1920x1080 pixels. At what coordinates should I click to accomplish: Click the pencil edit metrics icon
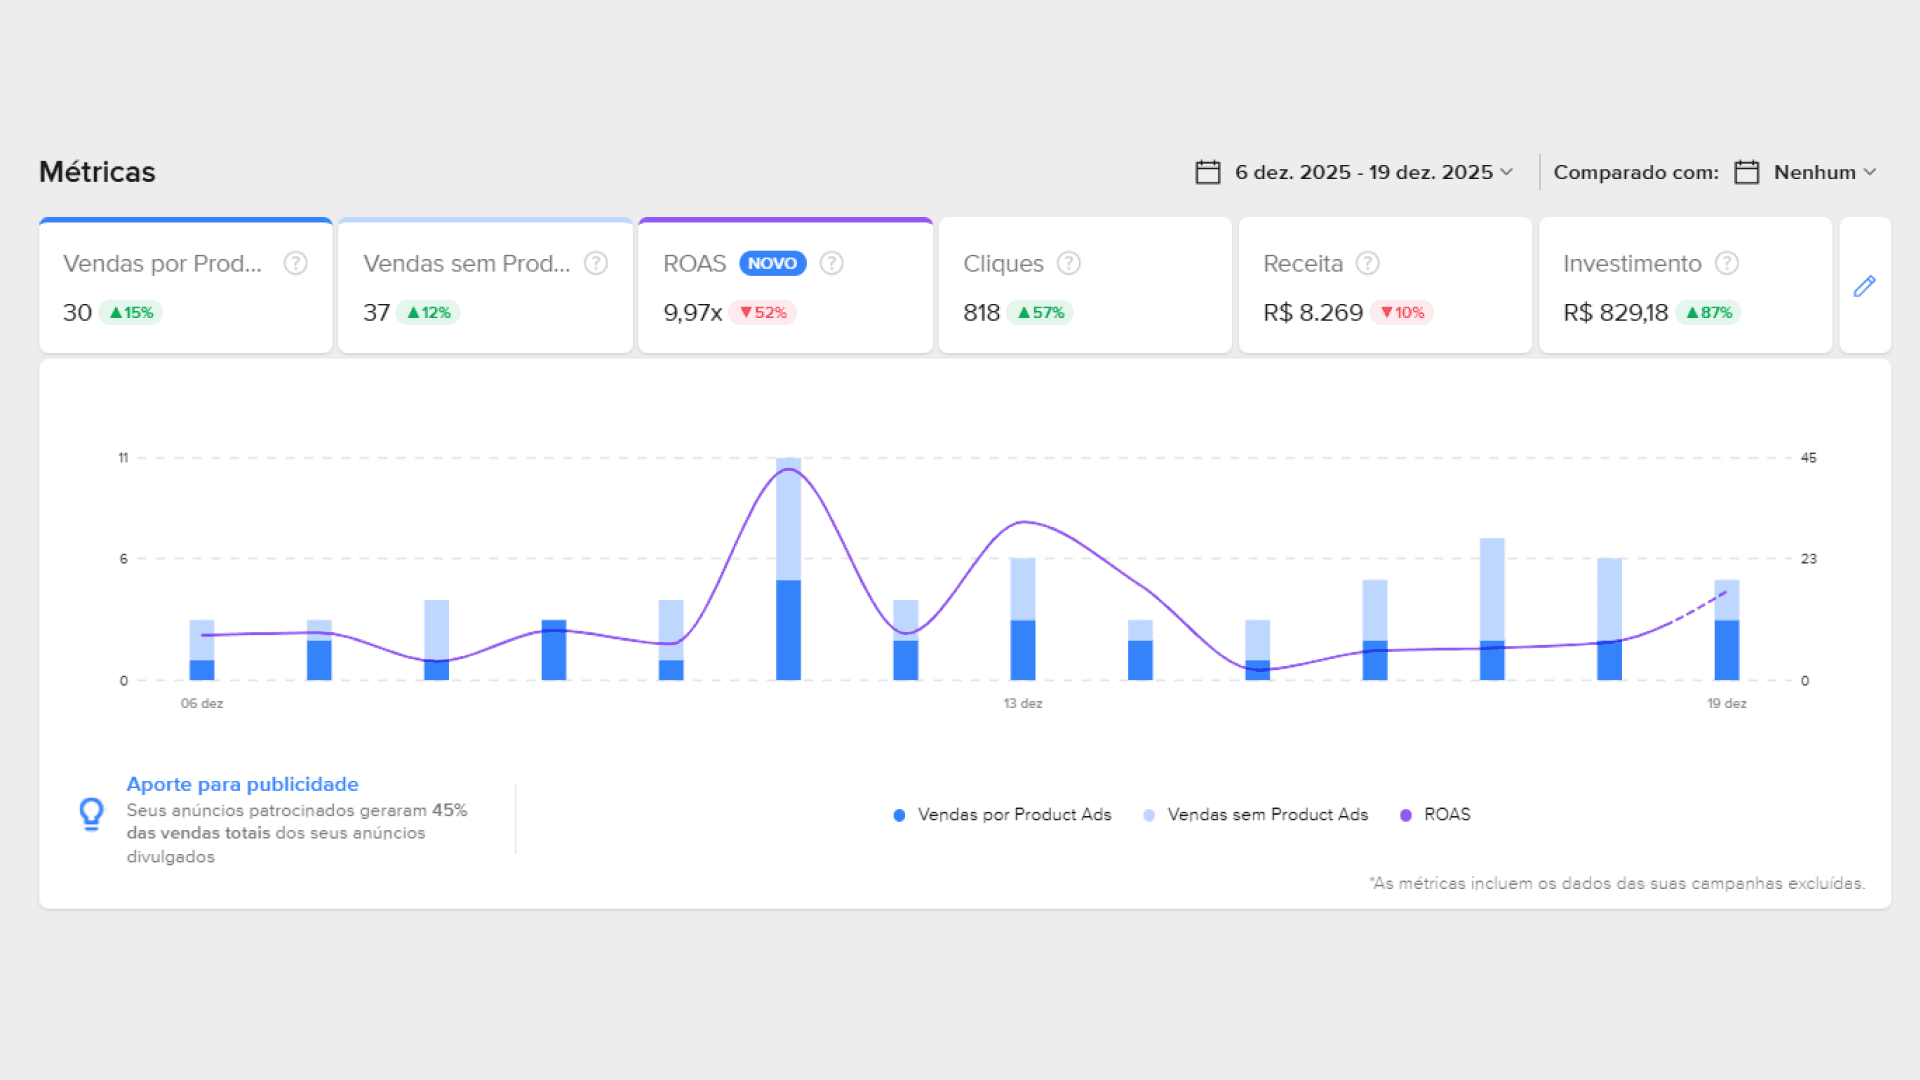click(1864, 287)
